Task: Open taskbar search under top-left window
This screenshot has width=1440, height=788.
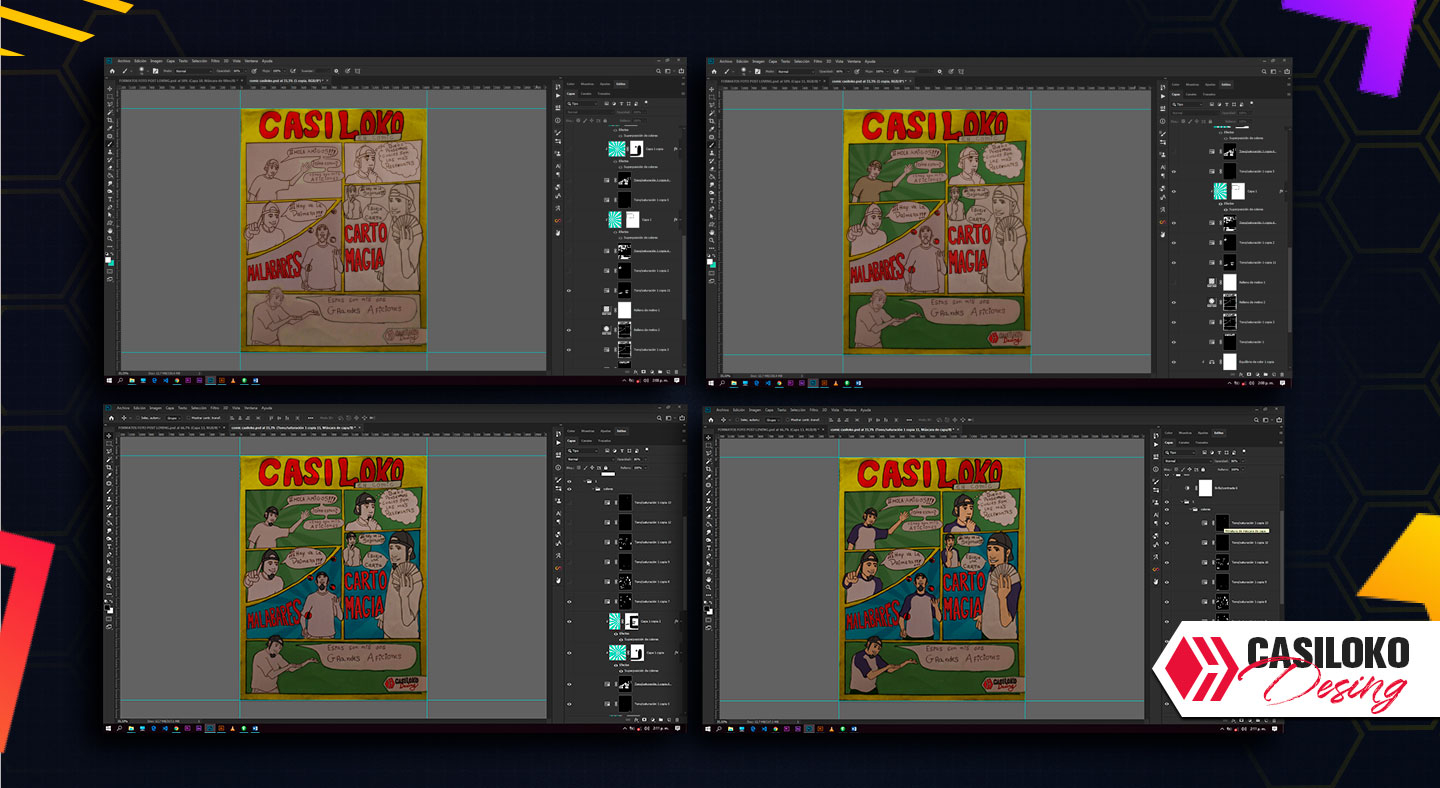Action: point(120,380)
